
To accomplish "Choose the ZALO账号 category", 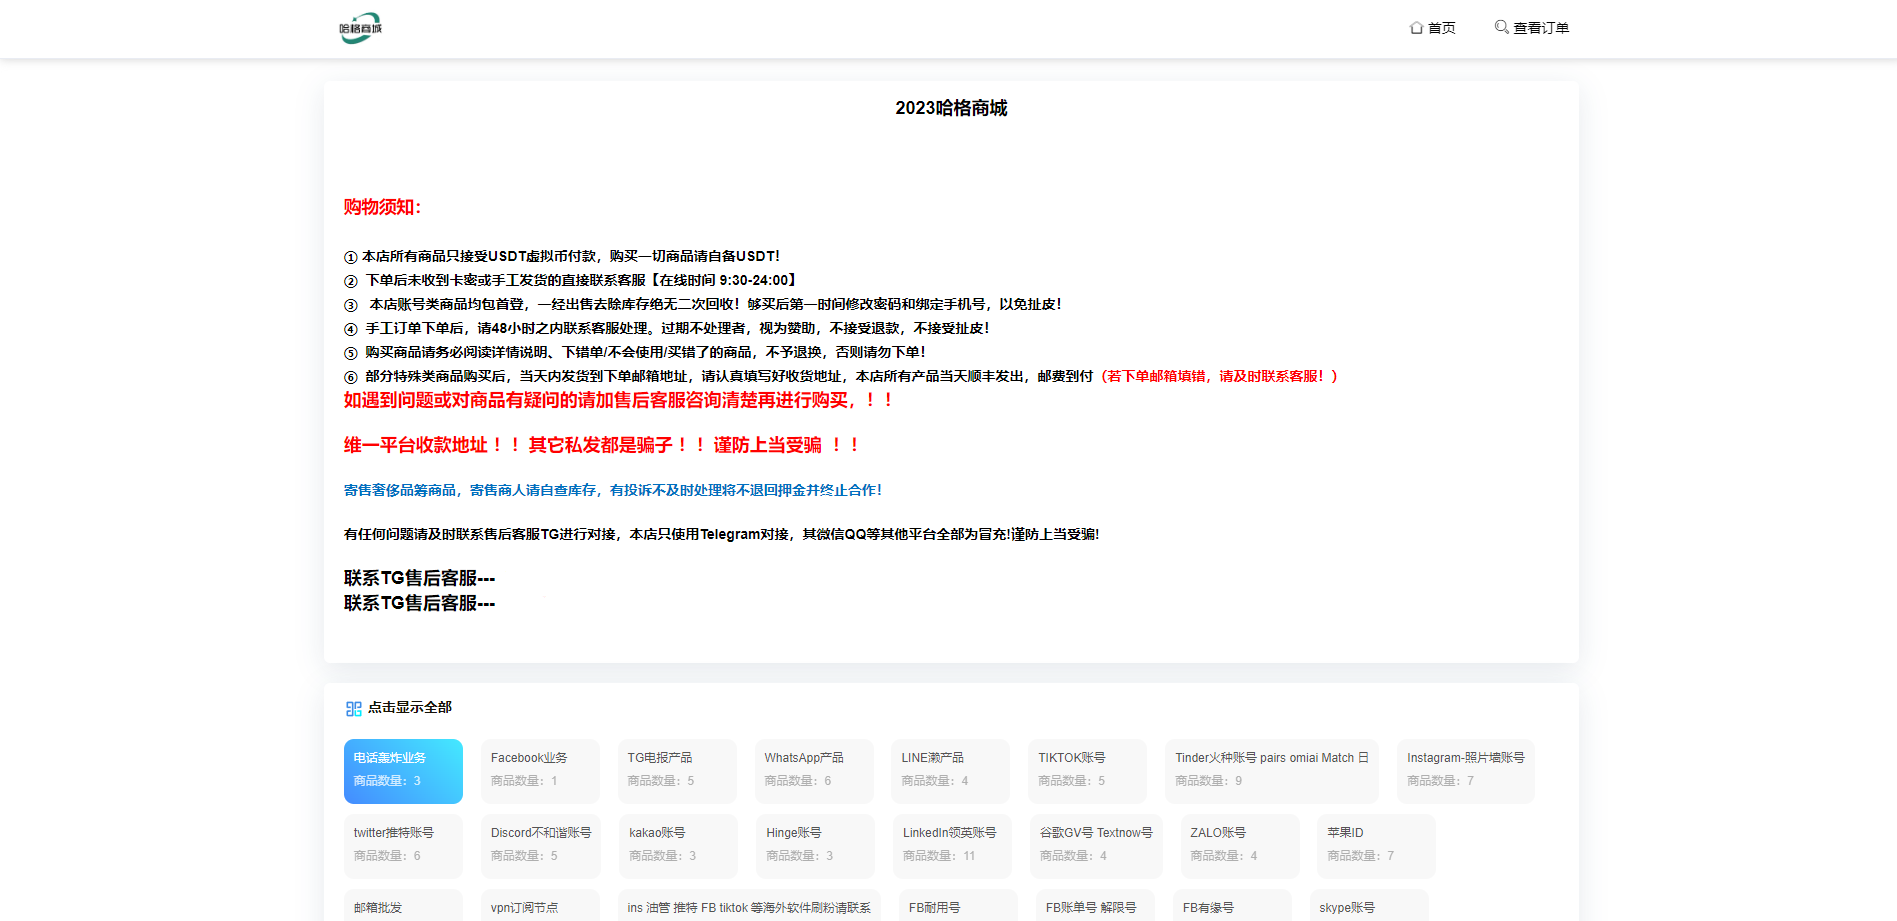I will pyautogui.click(x=1240, y=846).
